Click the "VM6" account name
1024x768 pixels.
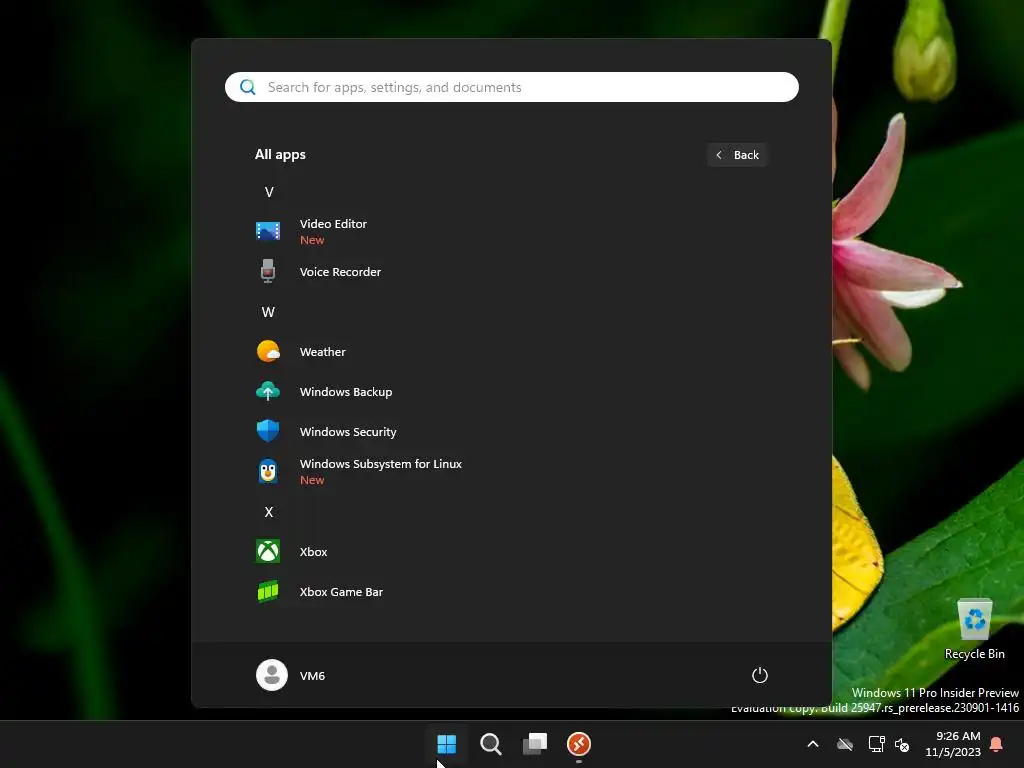pyautogui.click(x=312, y=676)
